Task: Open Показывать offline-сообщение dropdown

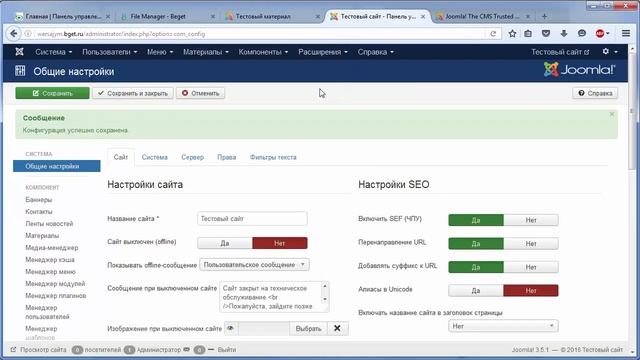Action: tap(254, 264)
